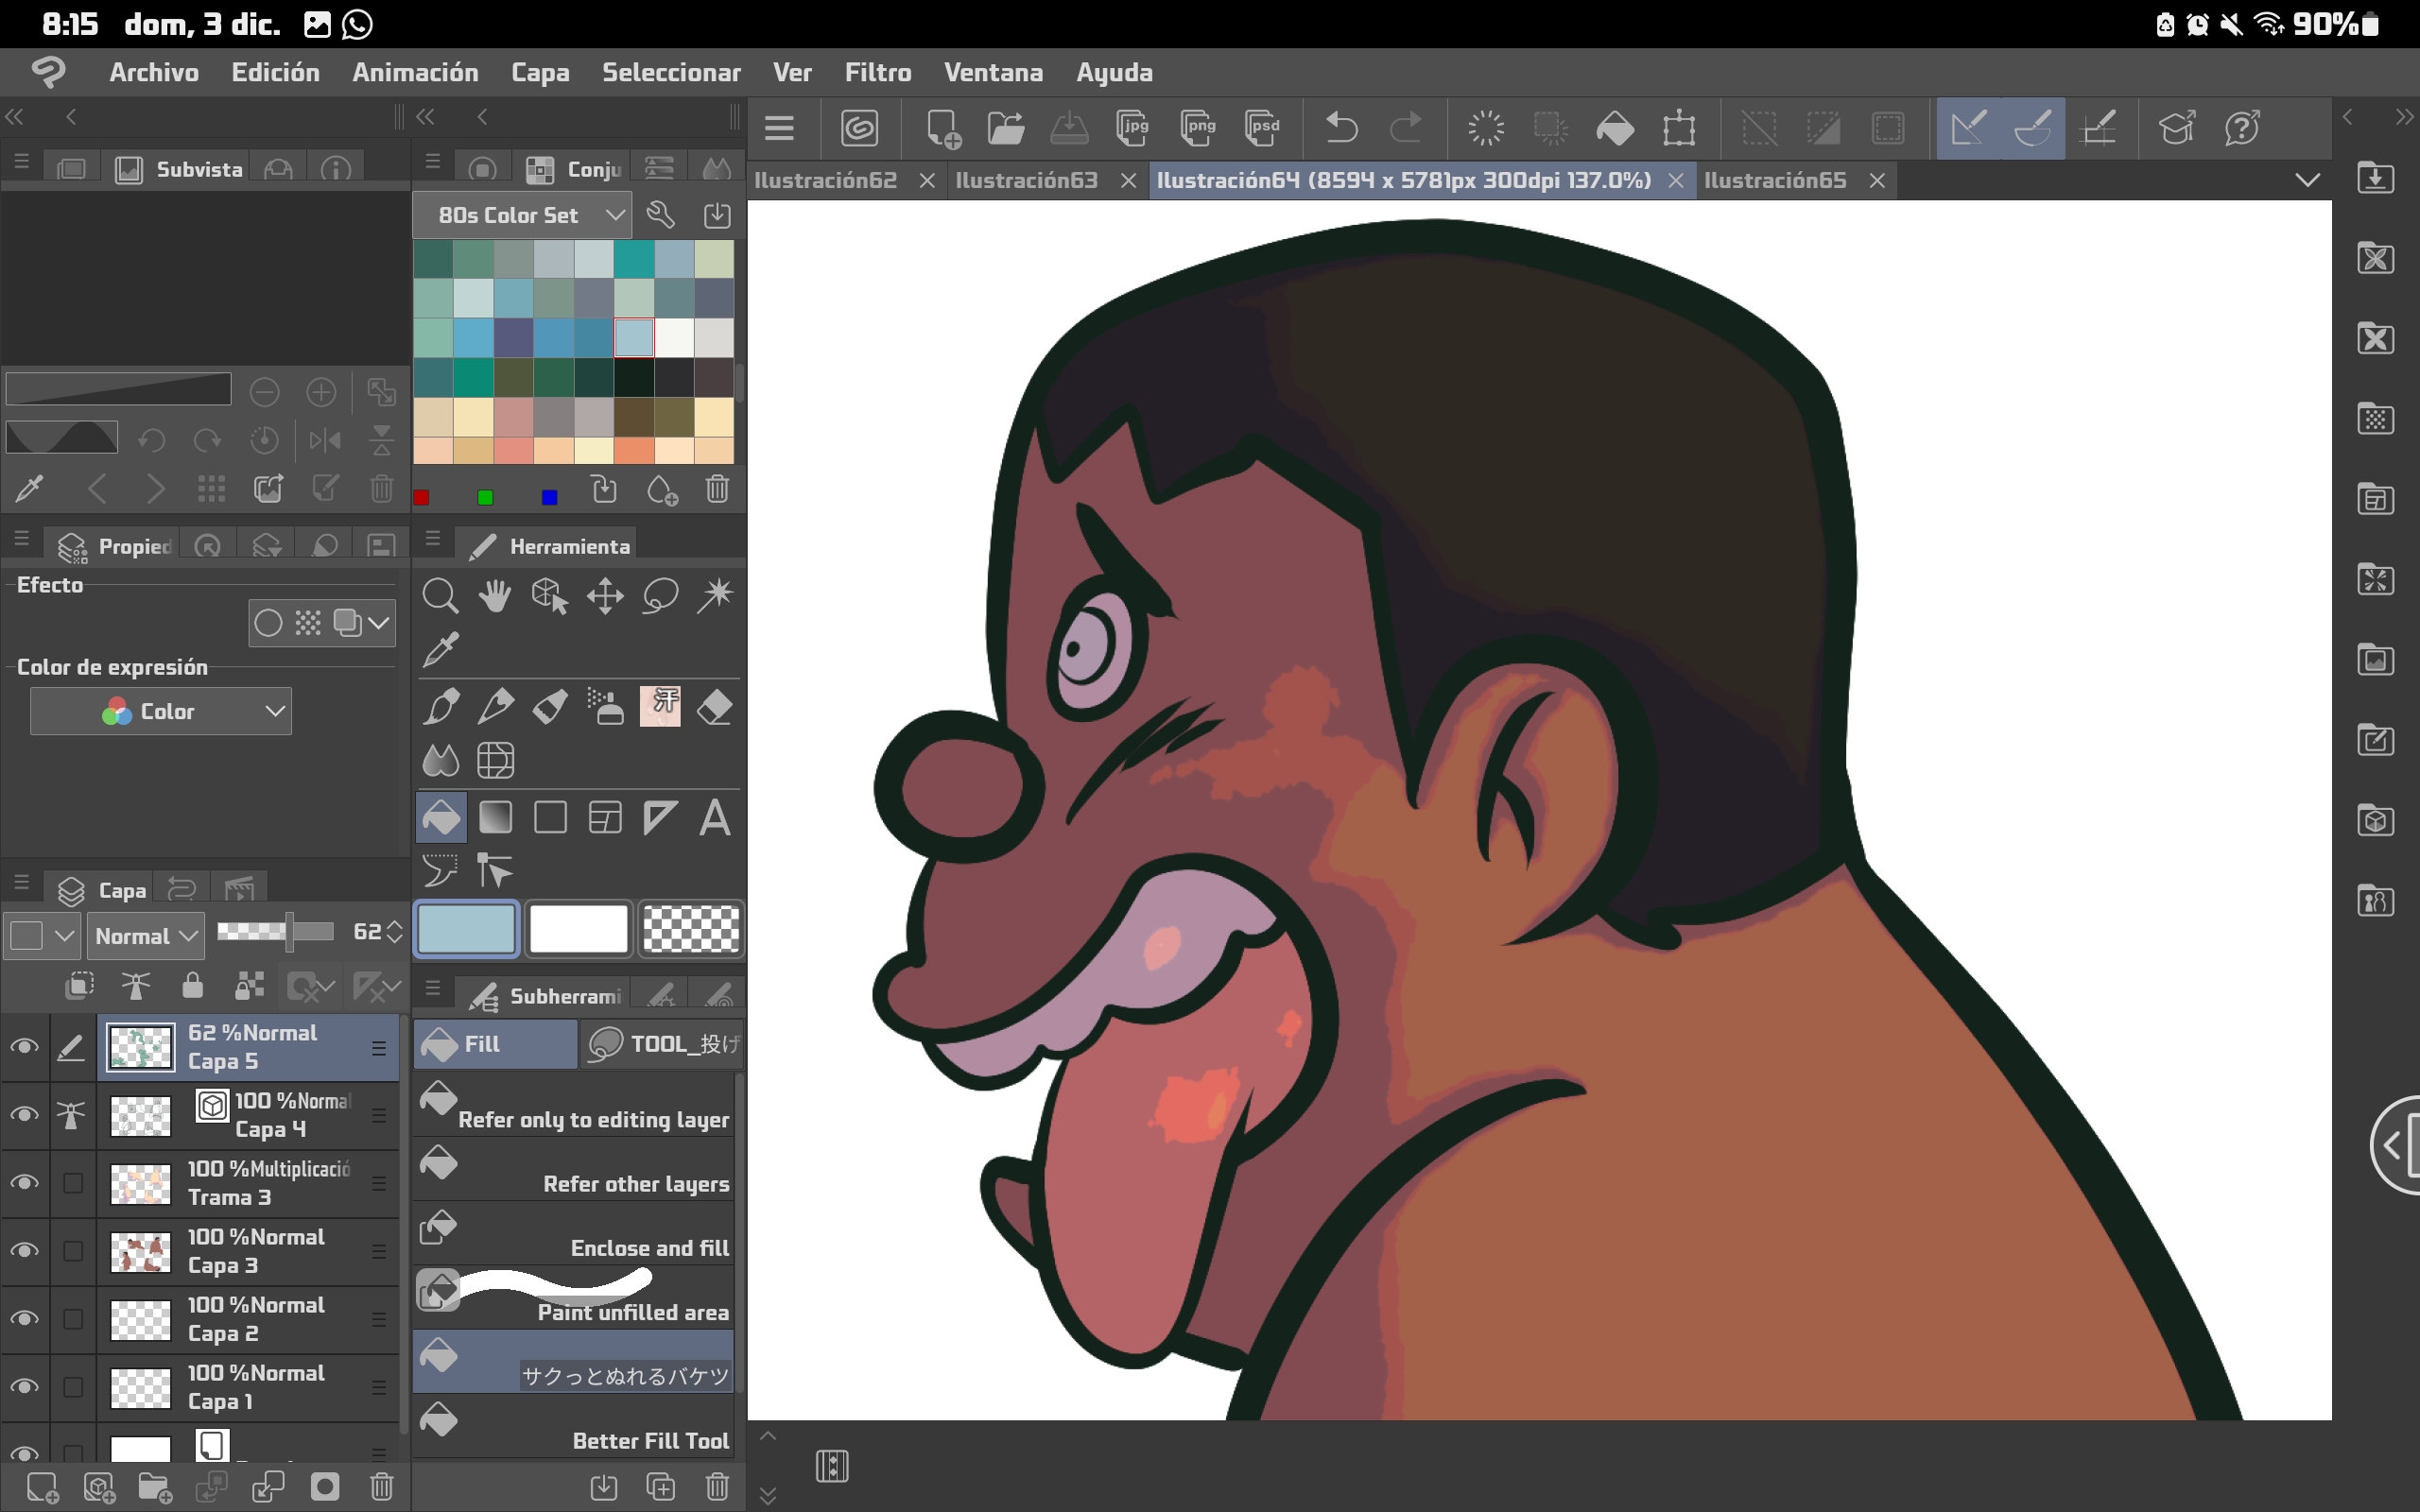Select the Hand move tool
This screenshot has height=1512, width=2420.
(495, 596)
